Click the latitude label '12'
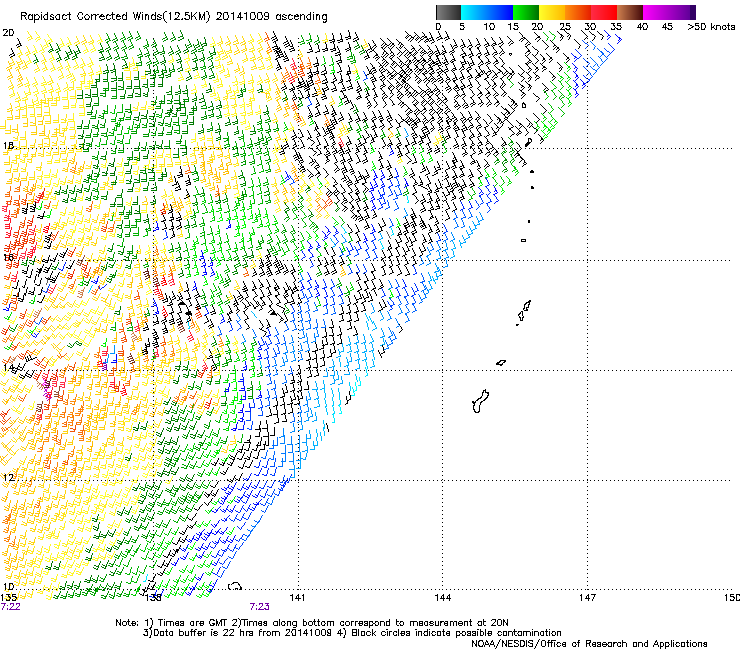This screenshot has width=740, height=650. click(x=8, y=477)
